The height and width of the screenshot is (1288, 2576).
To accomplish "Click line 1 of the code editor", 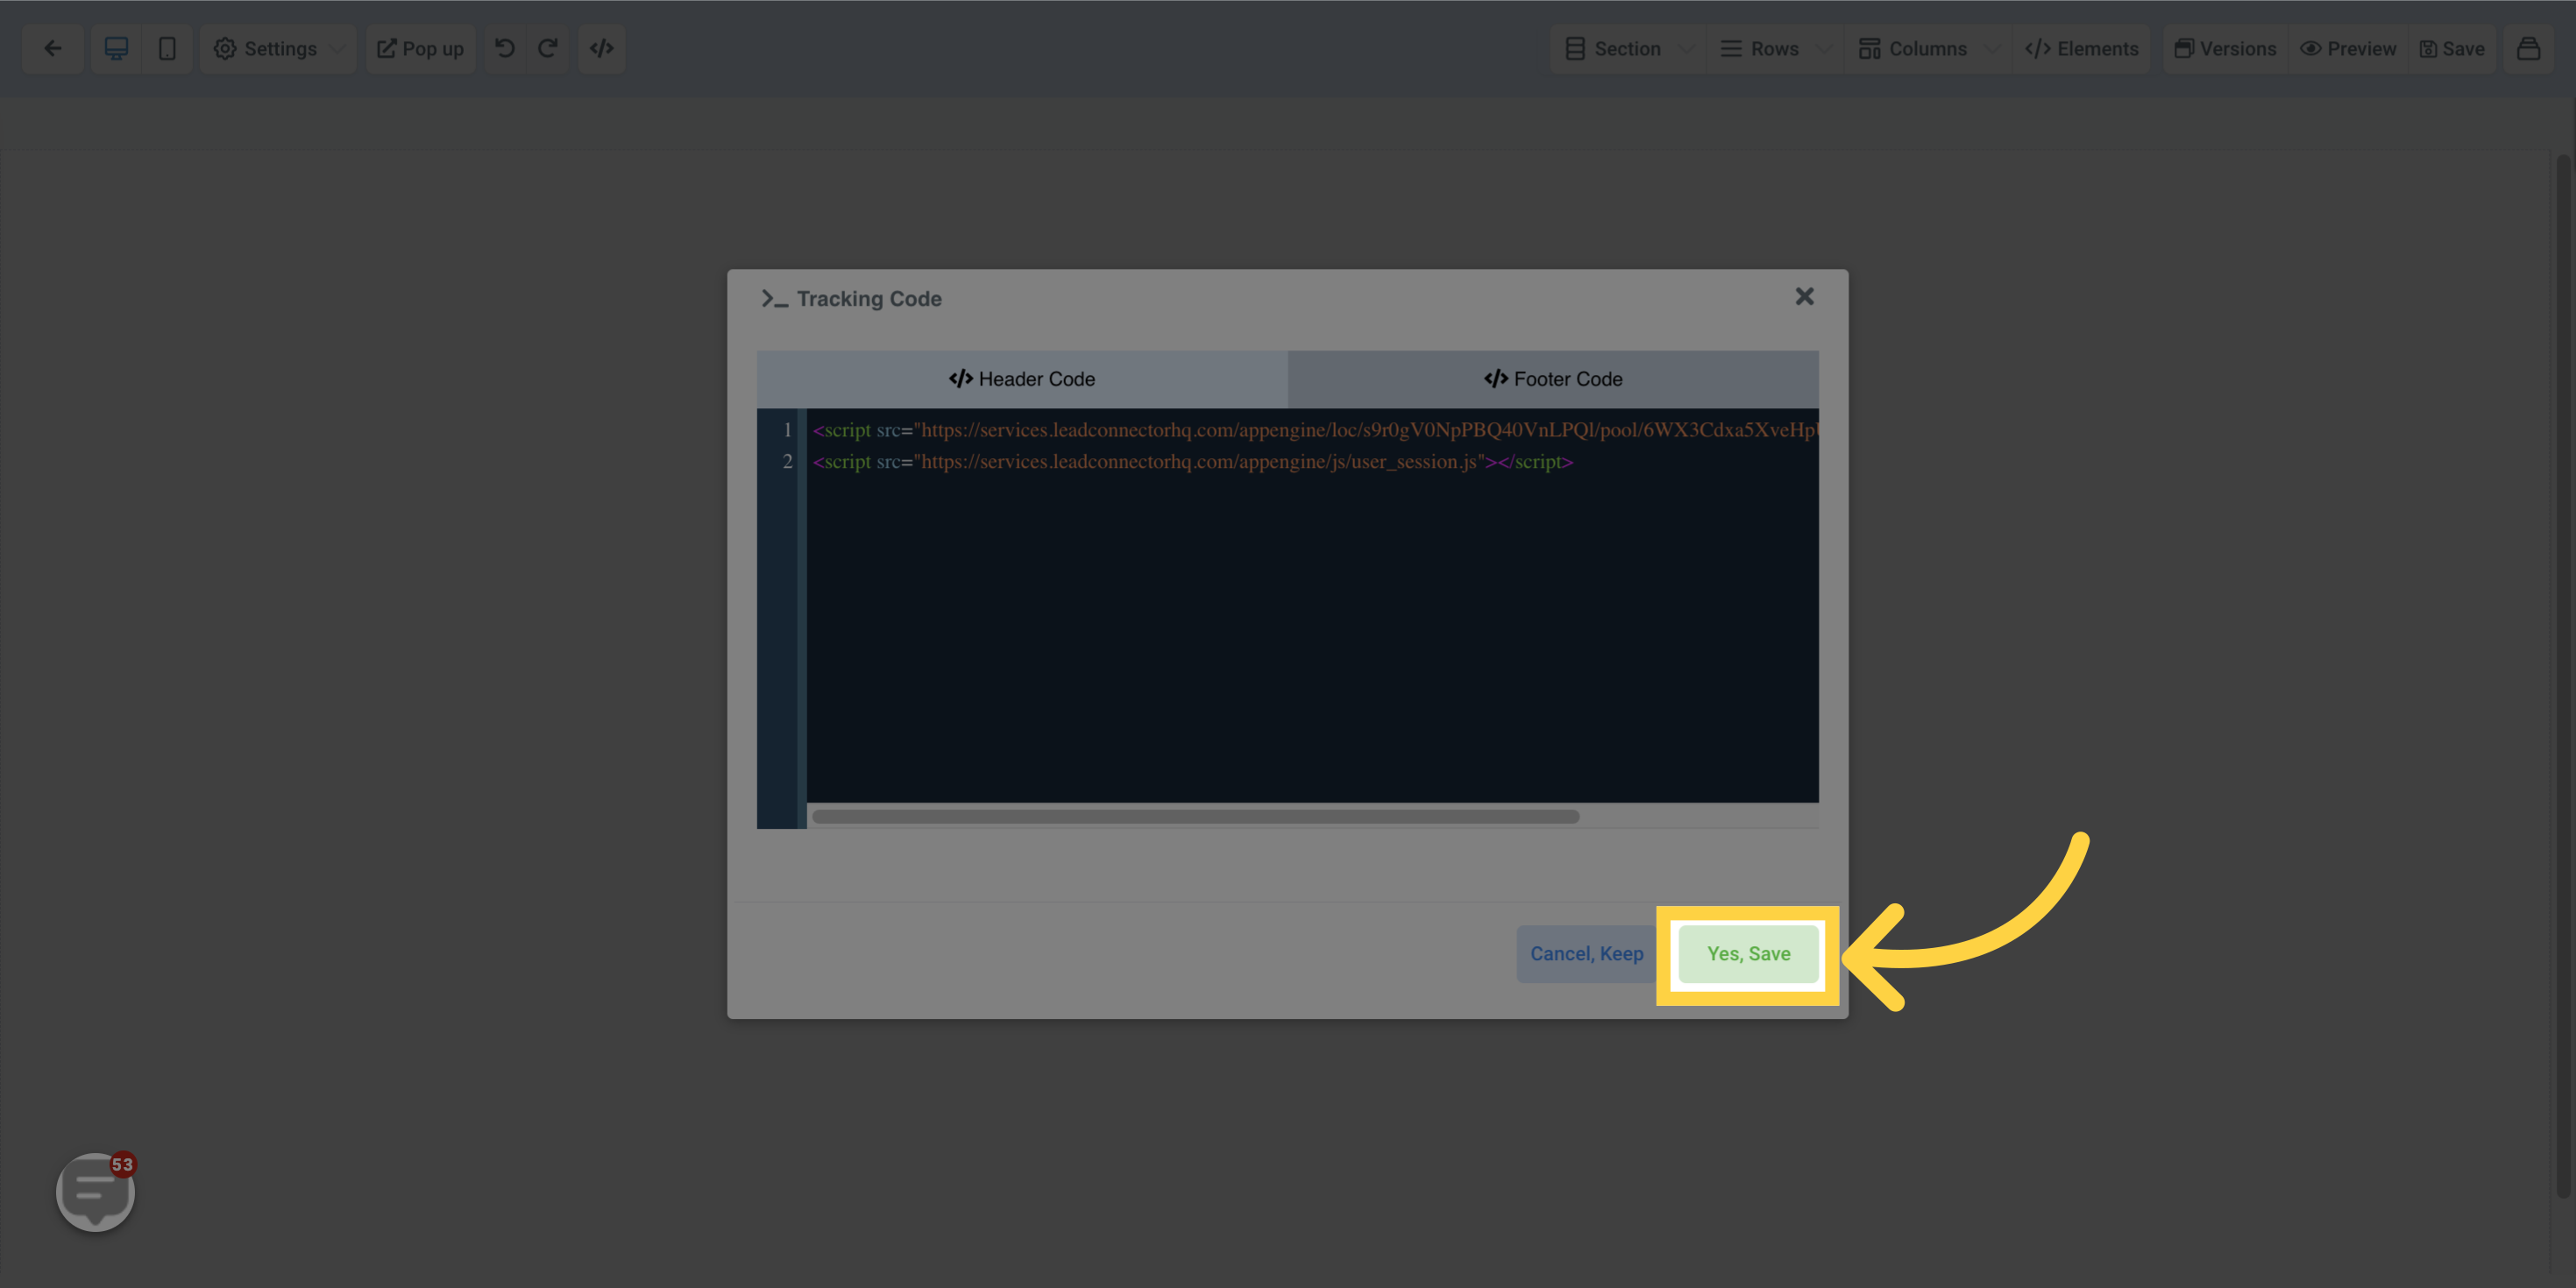I will click(1313, 430).
